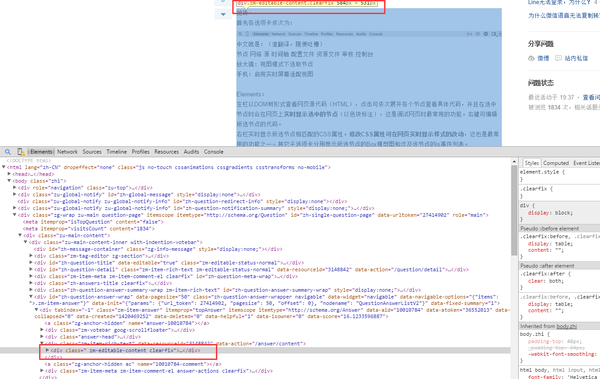Expand the head node
Image resolution: width=600 pixels, height=379 pixels.
(9, 174)
